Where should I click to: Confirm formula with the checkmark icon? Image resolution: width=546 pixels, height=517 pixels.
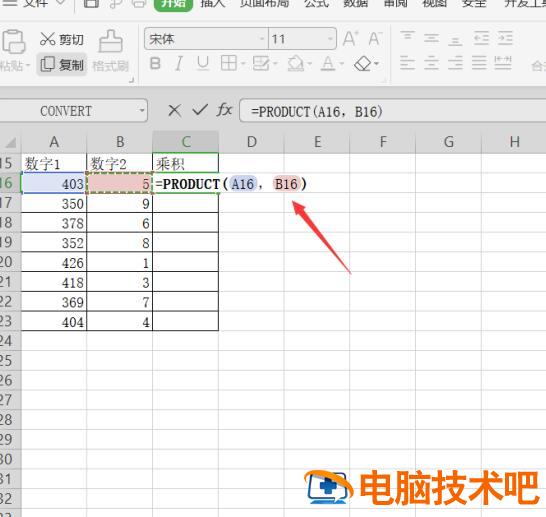point(200,110)
